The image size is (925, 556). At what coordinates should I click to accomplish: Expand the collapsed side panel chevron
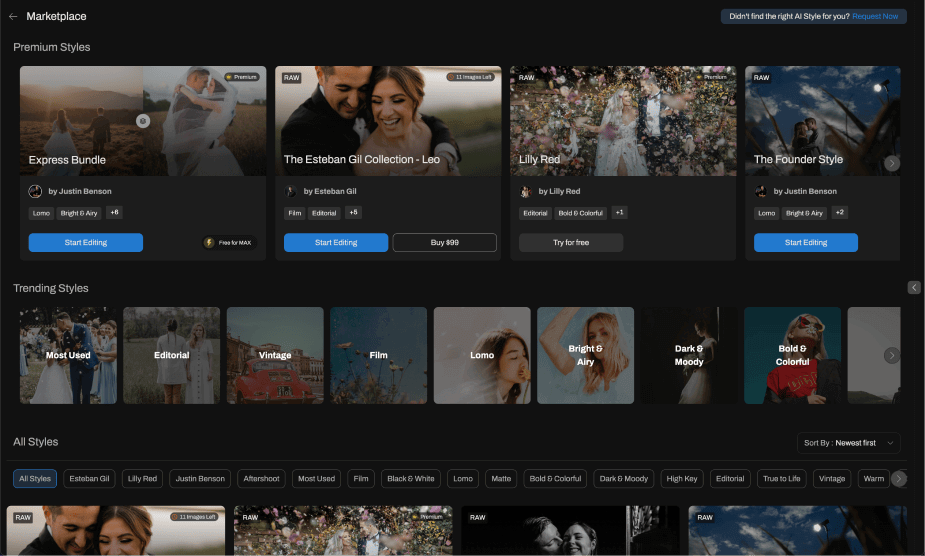click(914, 288)
